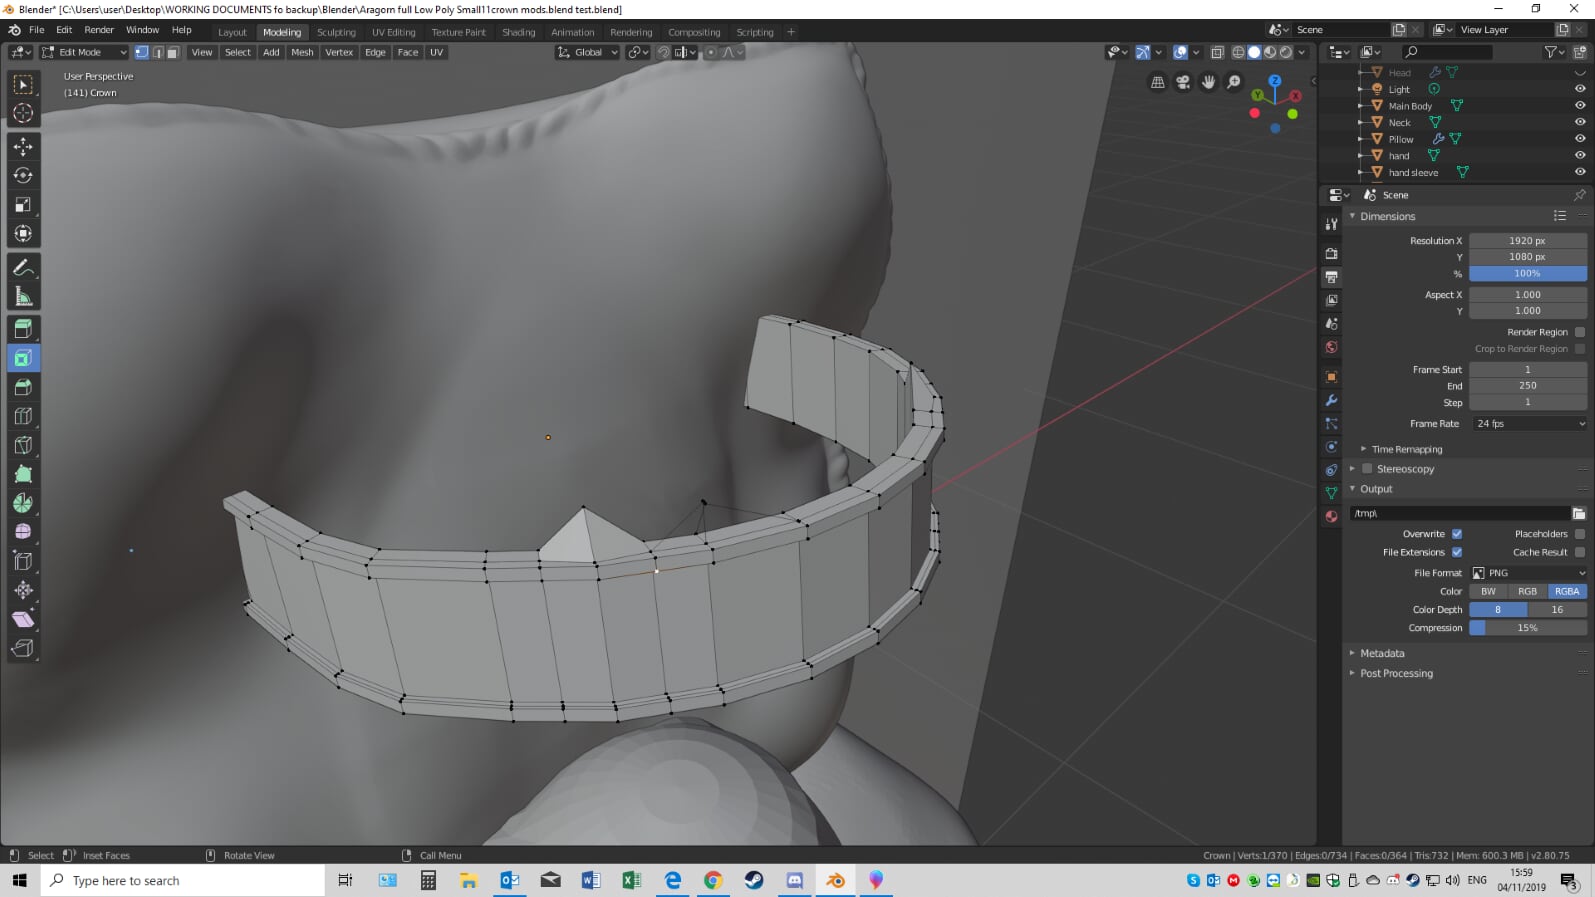Activate the Scale tool

point(23,204)
